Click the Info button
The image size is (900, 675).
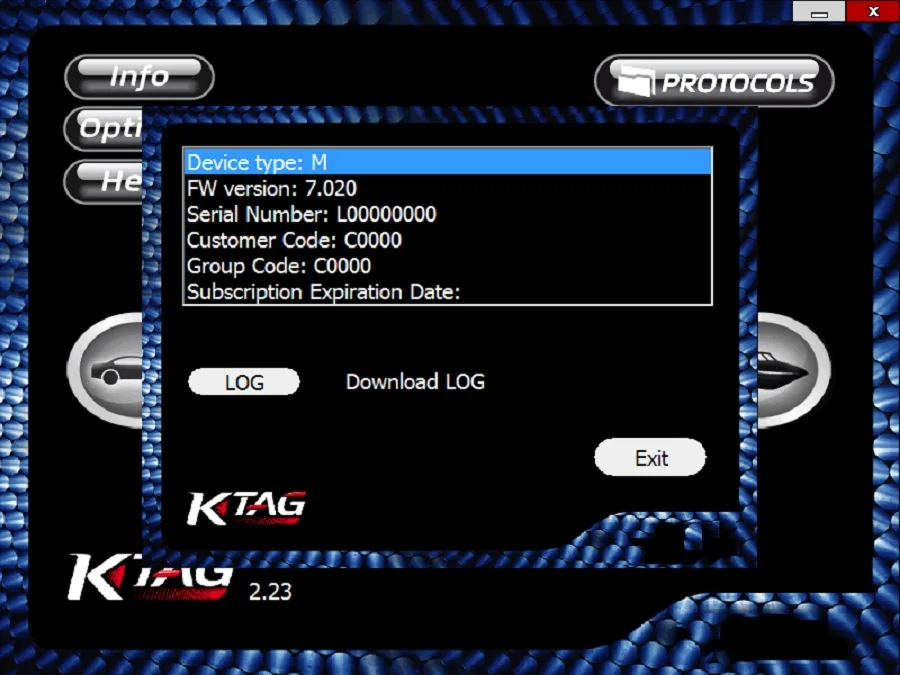point(139,77)
